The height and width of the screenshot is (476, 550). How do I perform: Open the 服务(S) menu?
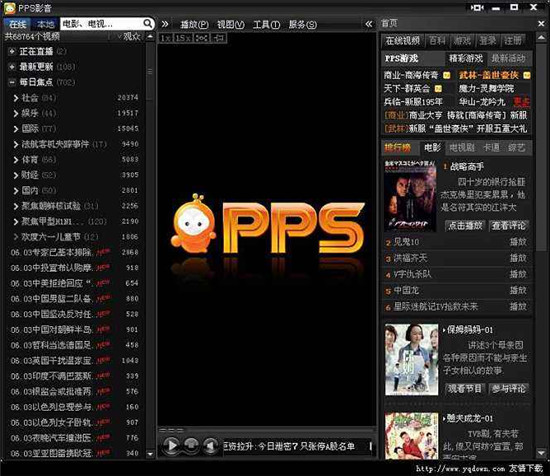point(303,24)
